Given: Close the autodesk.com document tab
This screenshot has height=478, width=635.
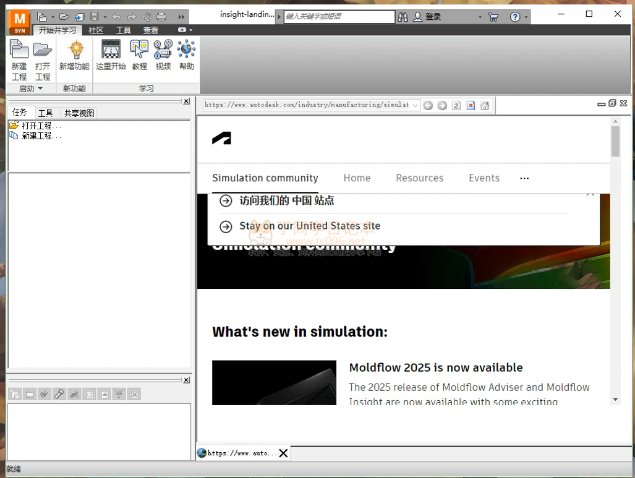Looking at the screenshot, I should pyautogui.click(x=283, y=453).
